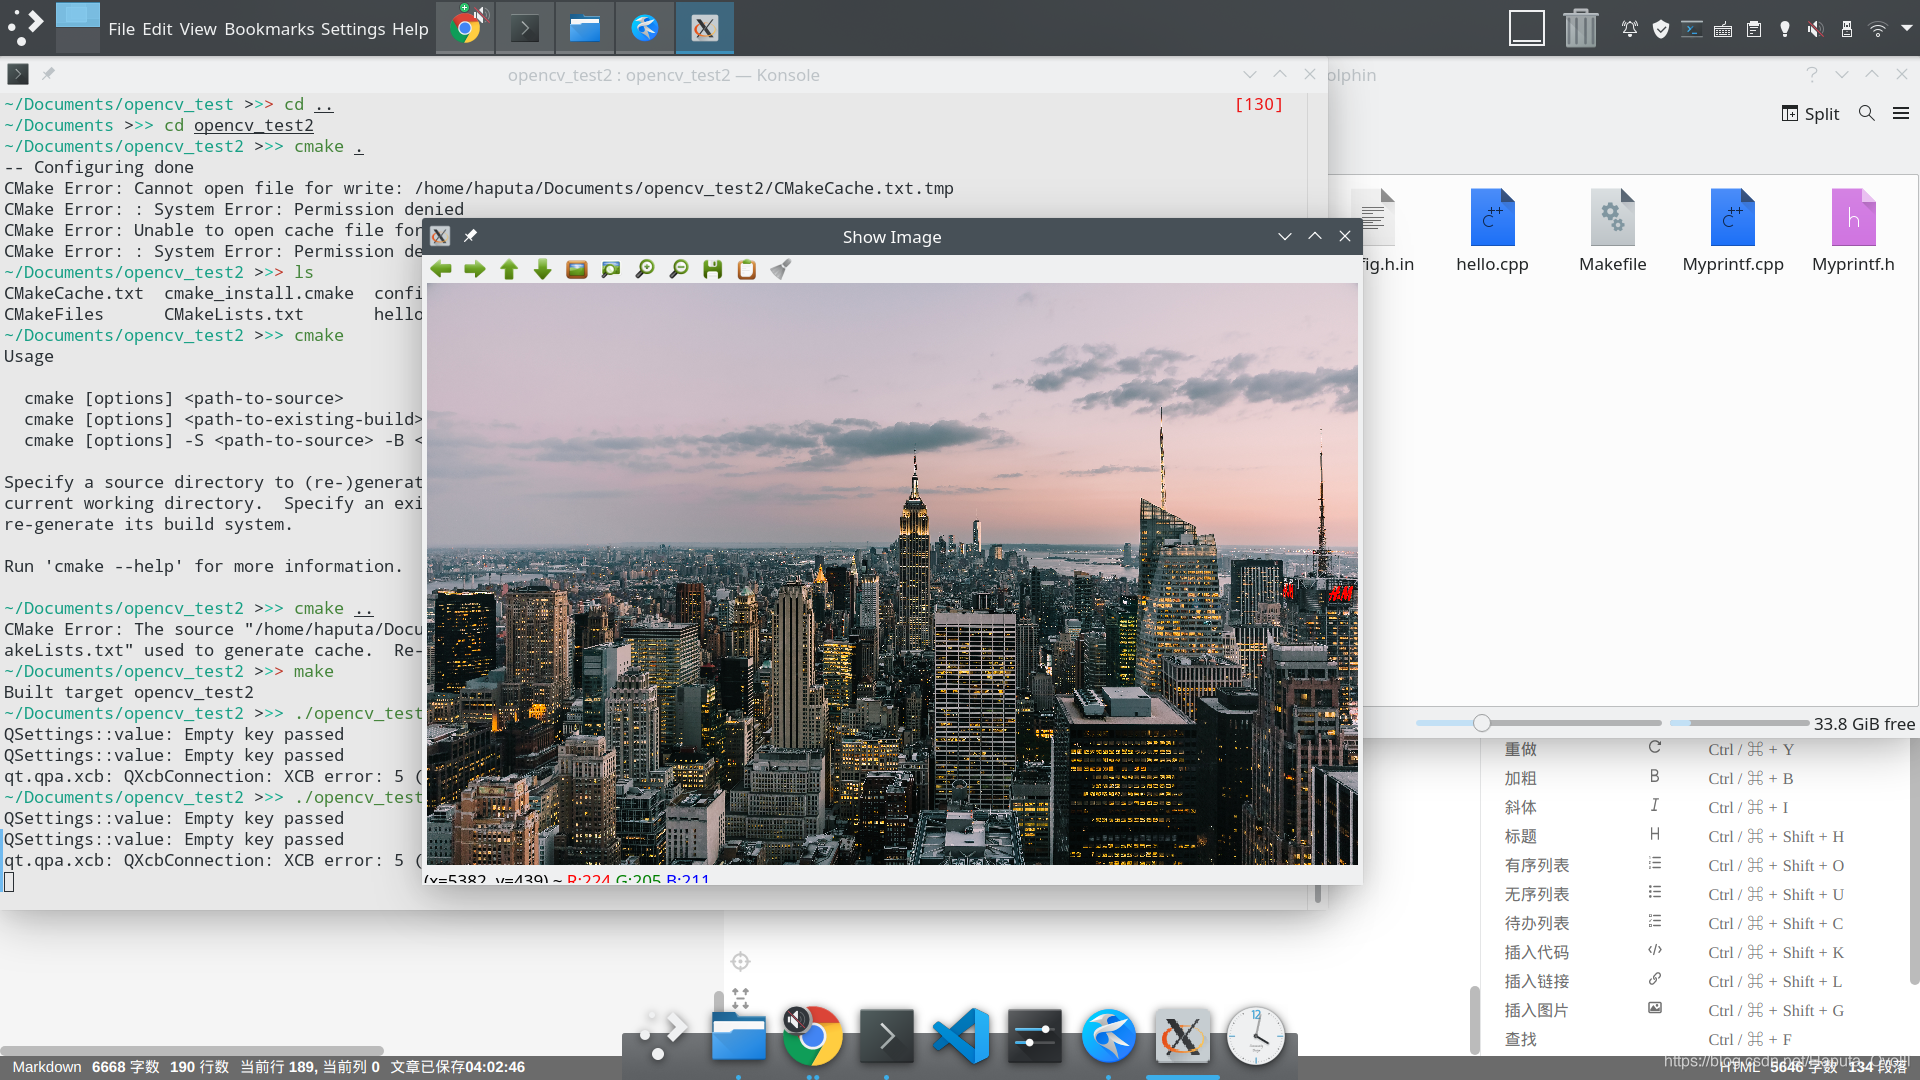The width and height of the screenshot is (1920, 1080).
Task: Open the notifications bell in the system tray
Action: 1630,29
